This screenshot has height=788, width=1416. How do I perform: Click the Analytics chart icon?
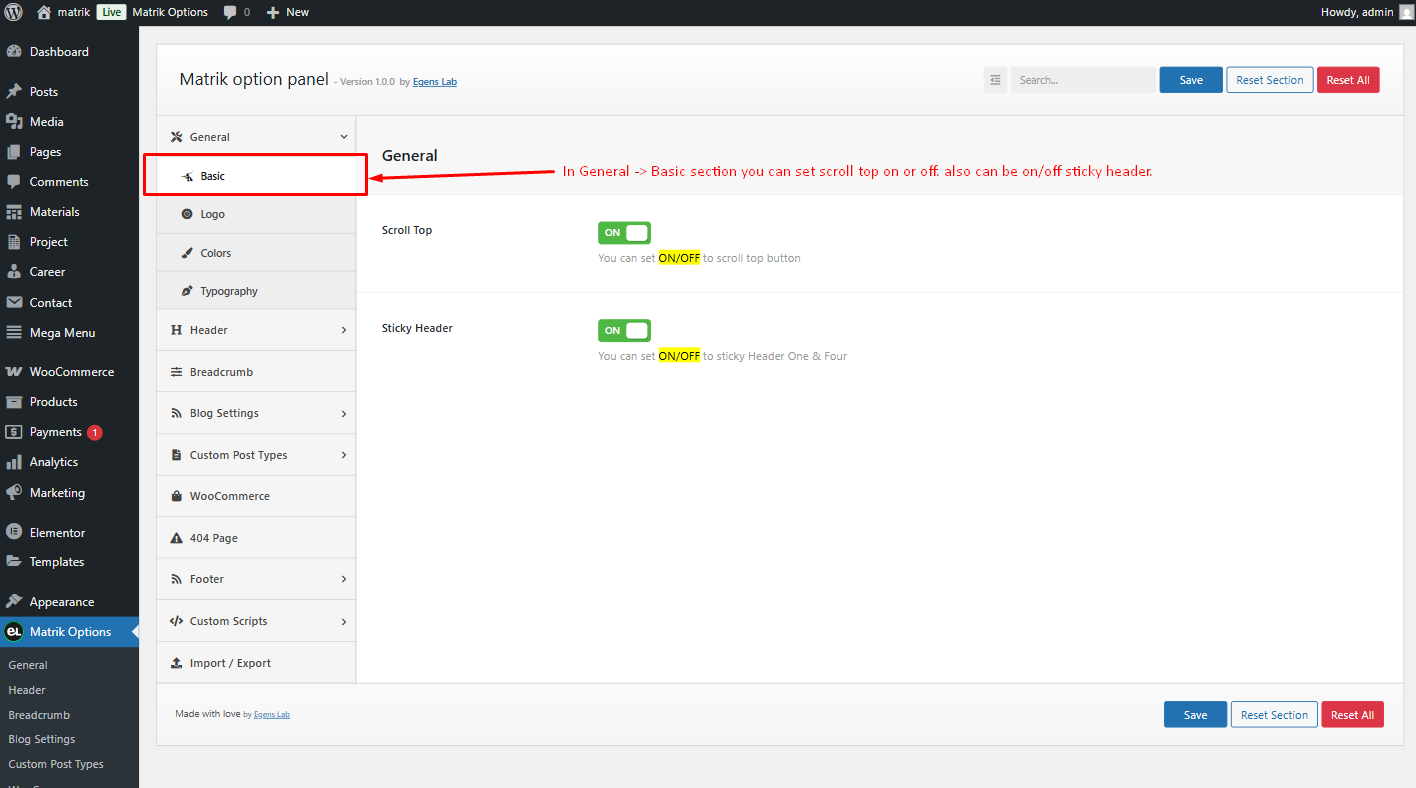click(x=14, y=462)
